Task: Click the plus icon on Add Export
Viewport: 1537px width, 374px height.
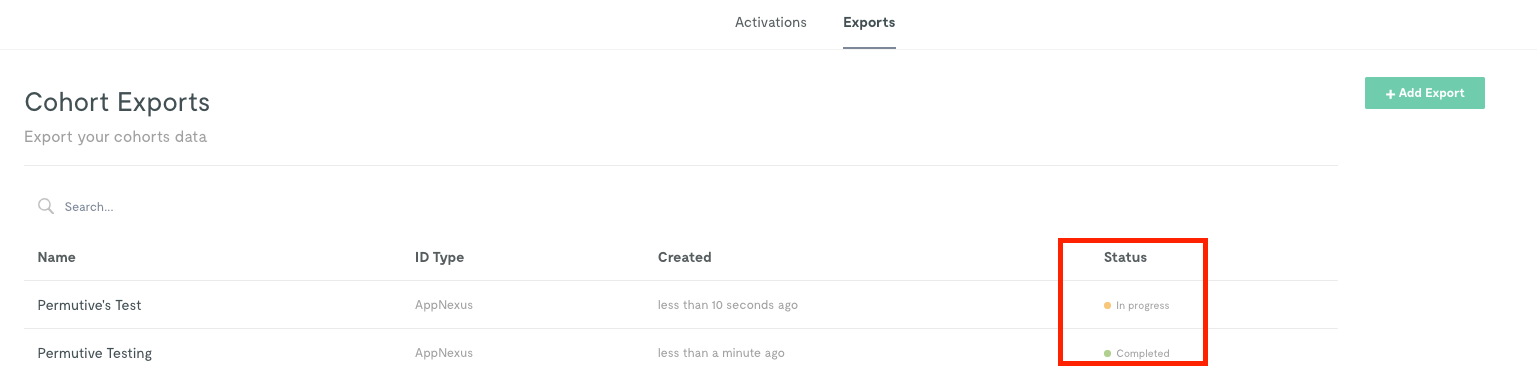Action: pos(1390,93)
